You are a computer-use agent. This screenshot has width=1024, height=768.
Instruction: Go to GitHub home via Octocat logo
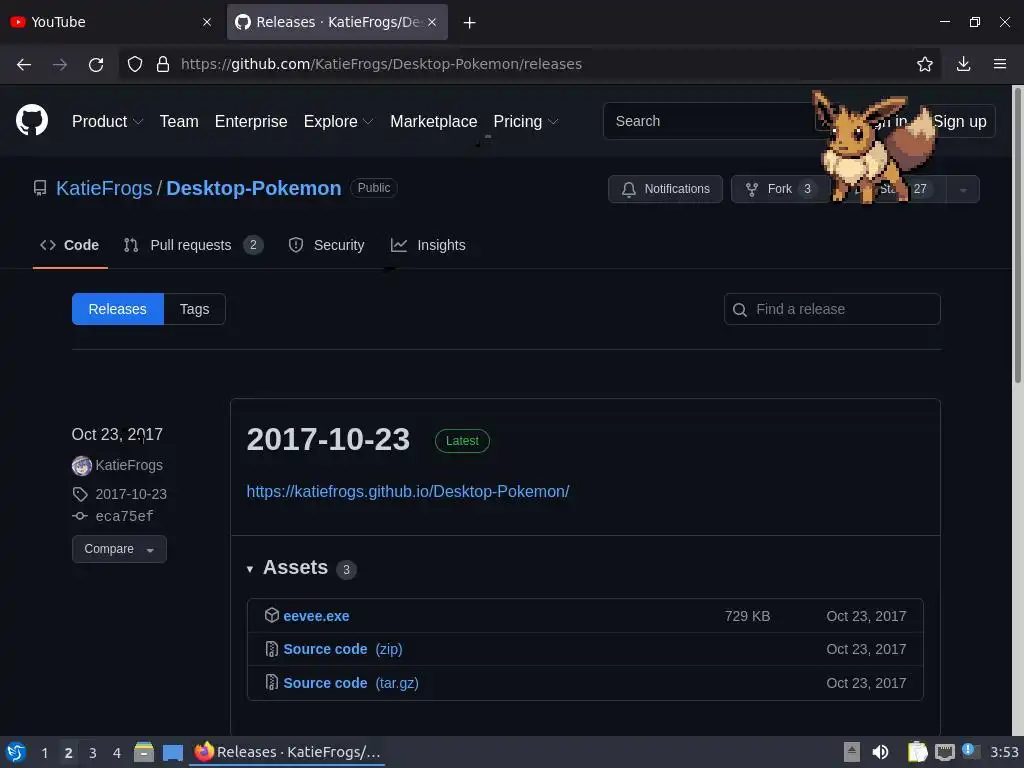[x=32, y=121]
